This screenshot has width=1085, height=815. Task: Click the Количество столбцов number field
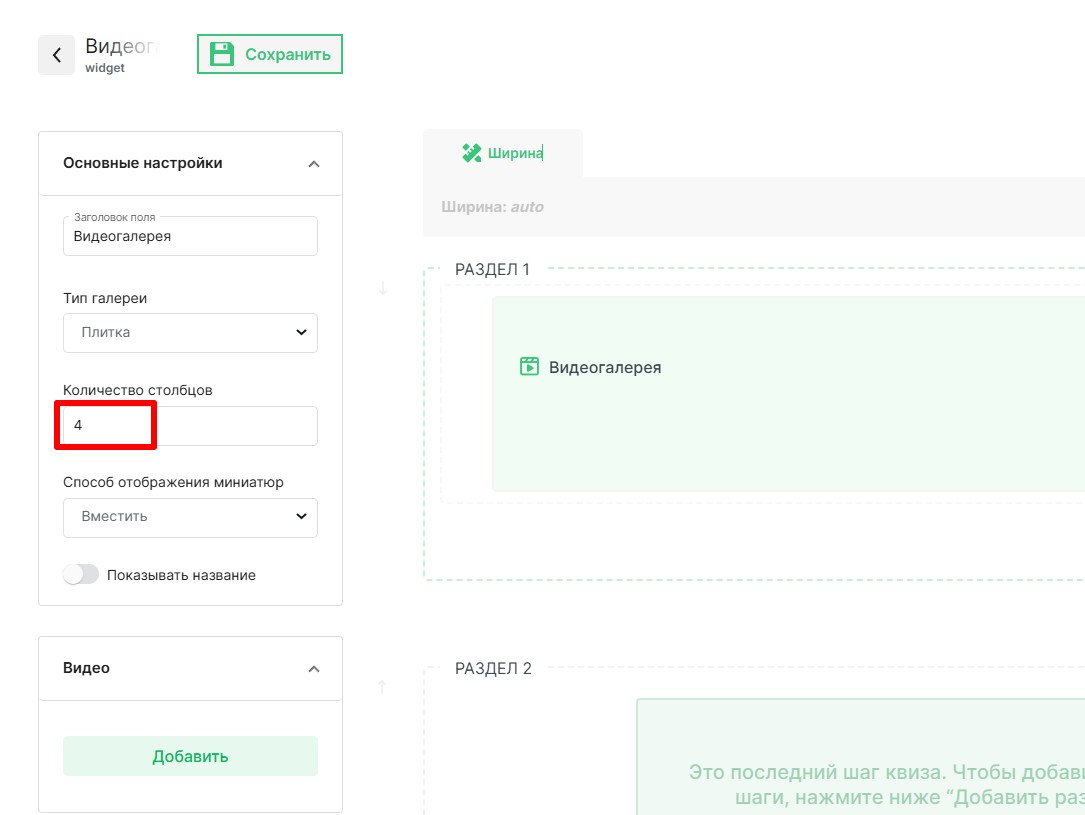(x=190, y=425)
